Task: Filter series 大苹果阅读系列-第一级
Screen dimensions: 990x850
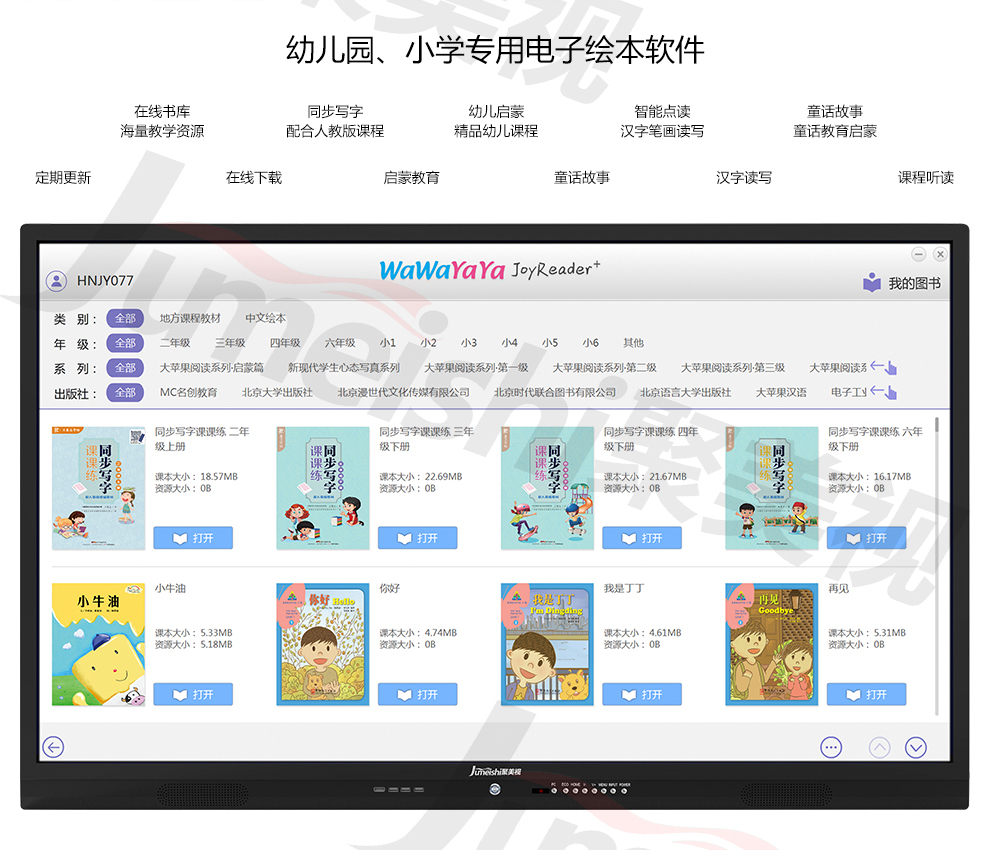Action: coord(476,368)
